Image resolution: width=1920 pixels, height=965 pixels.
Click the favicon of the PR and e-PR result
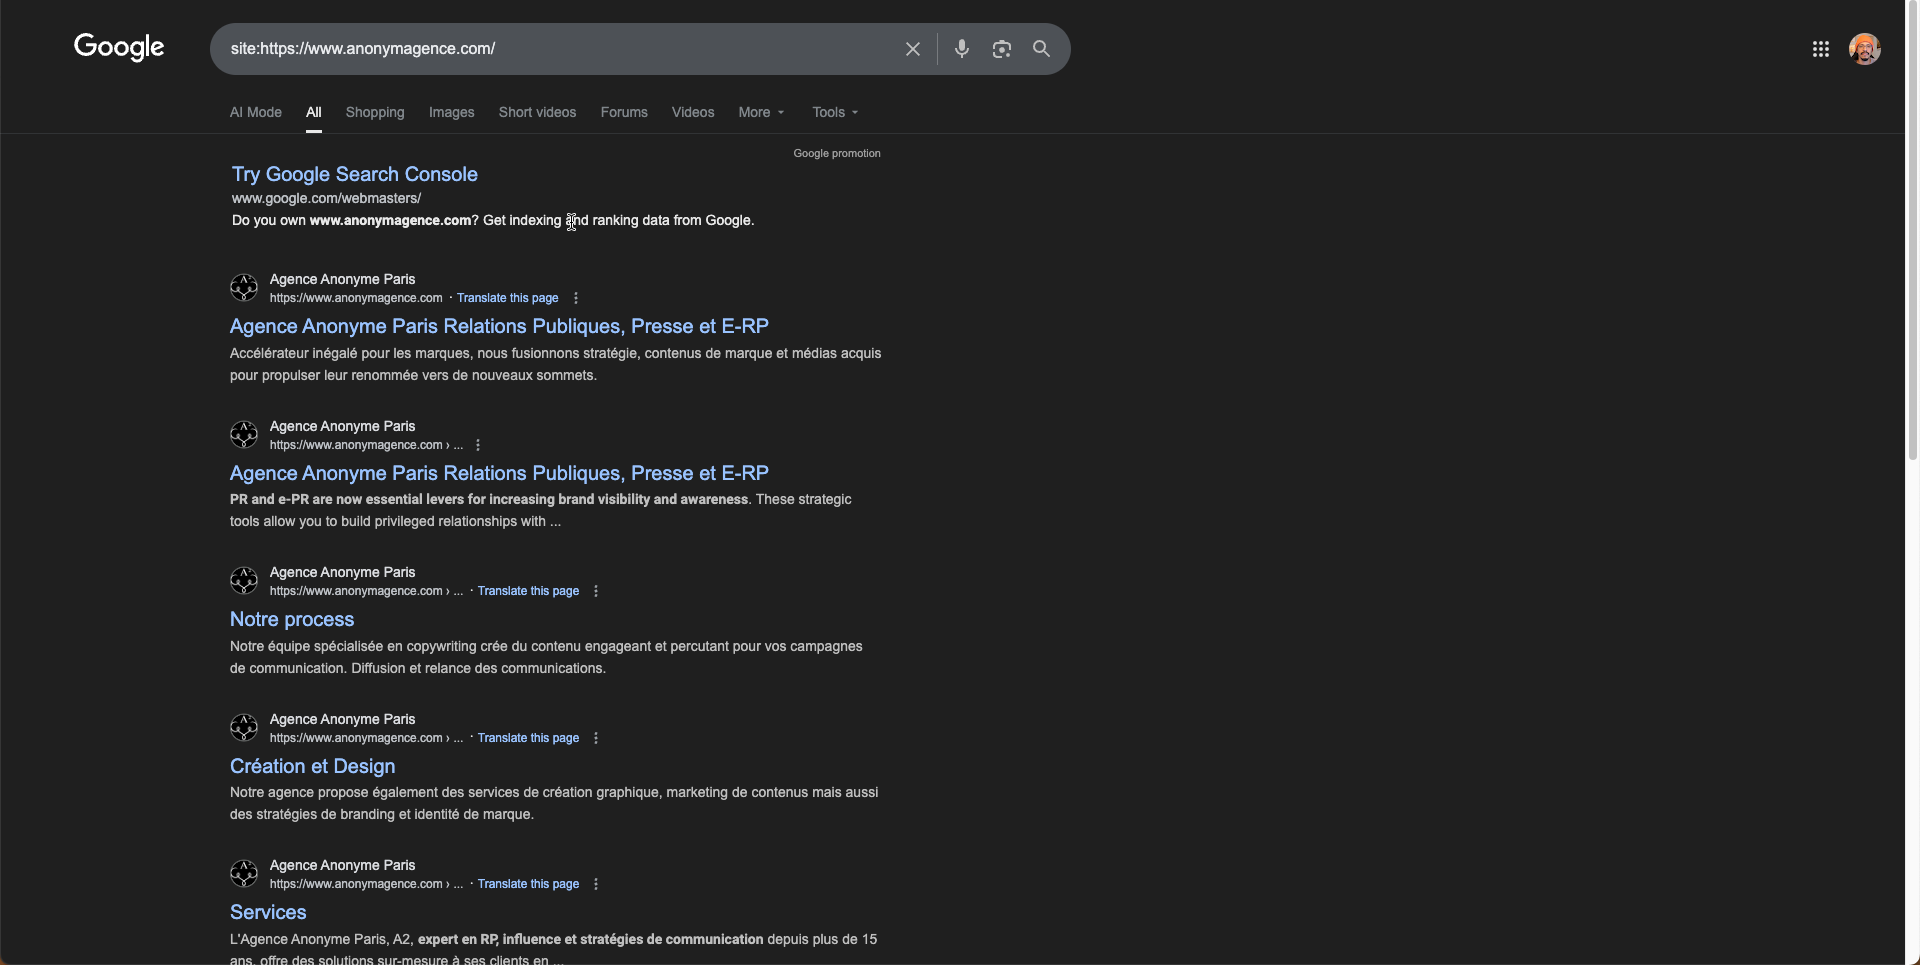point(244,435)
